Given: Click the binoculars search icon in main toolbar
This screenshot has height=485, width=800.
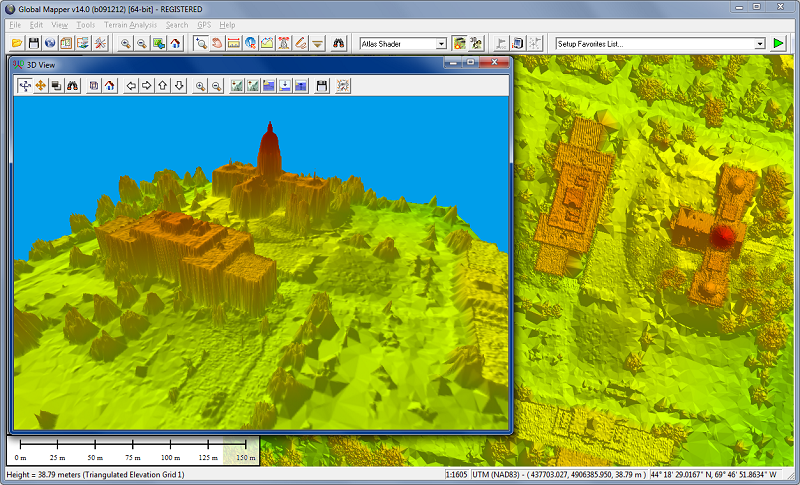Looking at the screenshot, I should pos(339,44).
